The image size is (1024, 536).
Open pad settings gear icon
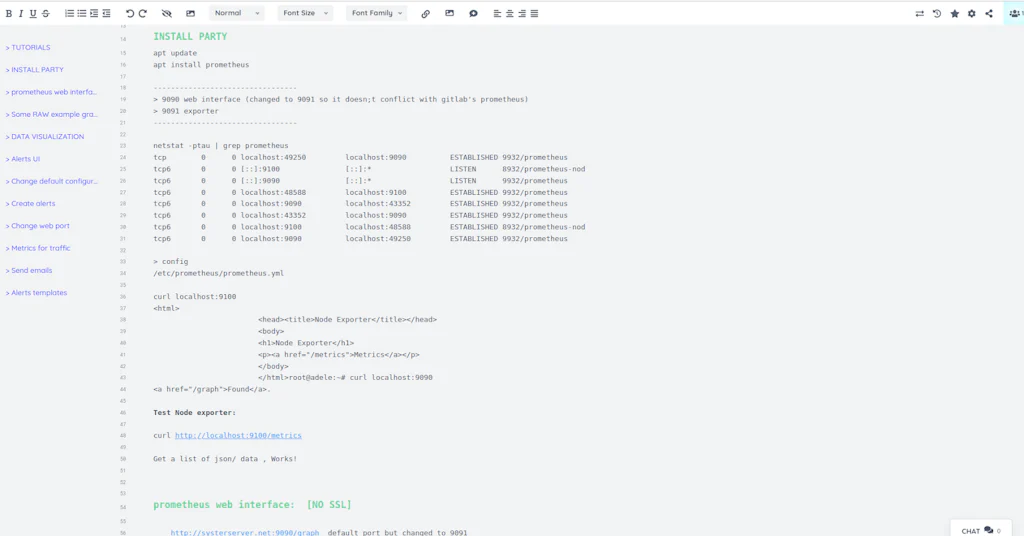(972, 13)
